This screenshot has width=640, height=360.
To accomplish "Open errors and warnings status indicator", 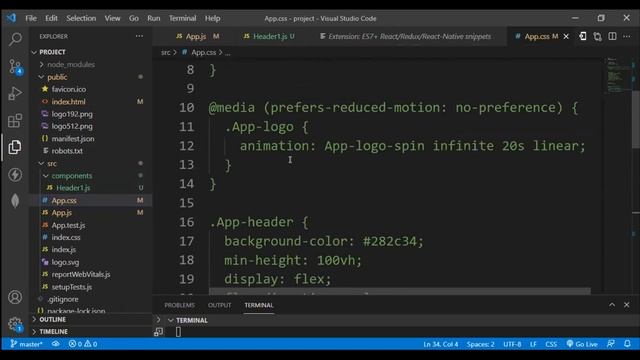I will [83, 344].
